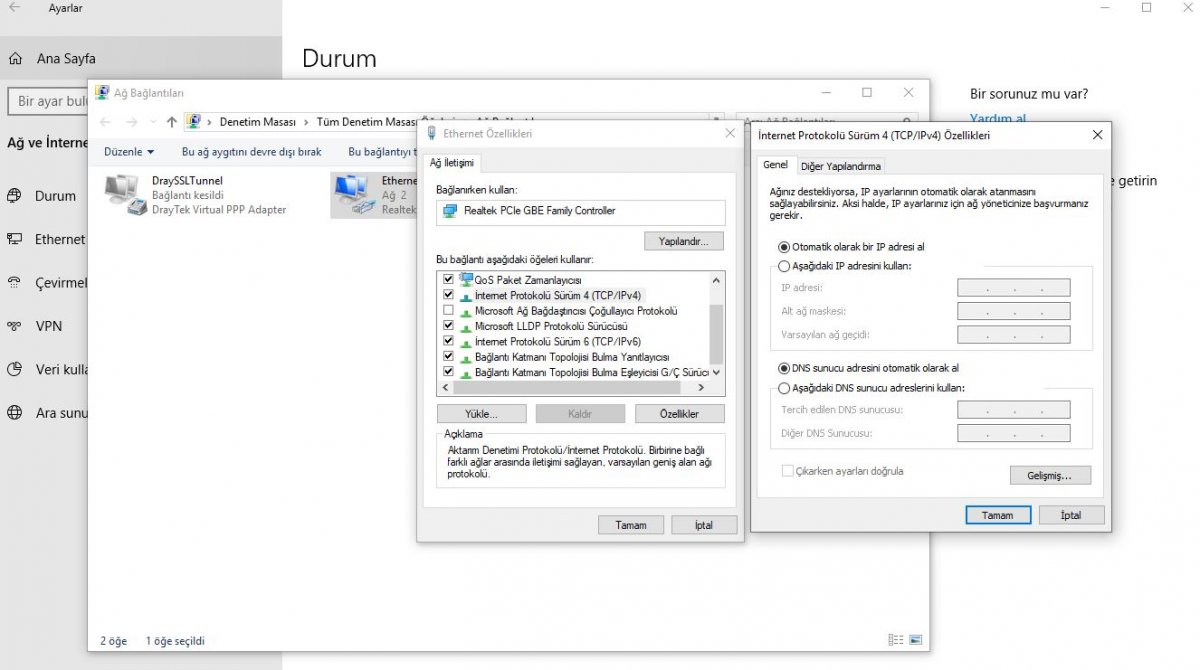Select 'Aşağıdaki DNS sunucu adreslerini kullan' option
The height and width of the screenshot is (670, 1200).
click(x=784, y=388)
